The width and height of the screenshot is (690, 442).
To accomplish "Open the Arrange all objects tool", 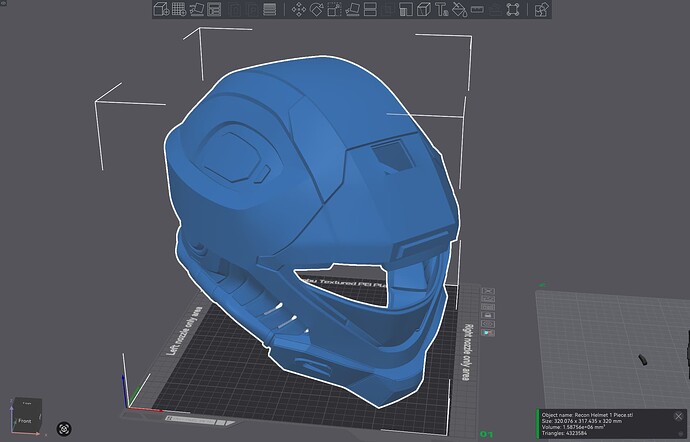I will (x=214, y=9).
